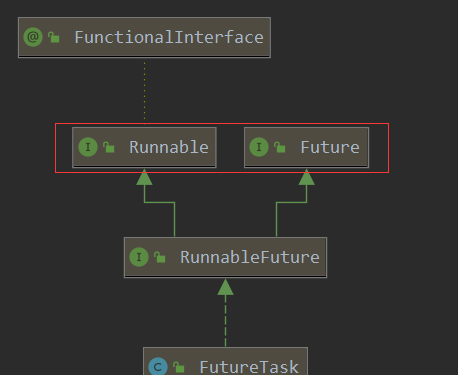Select the RunnableFuture node label
The width and height of the screenshot is (458, 375).
pyautogui.click(x=250, y=257)
